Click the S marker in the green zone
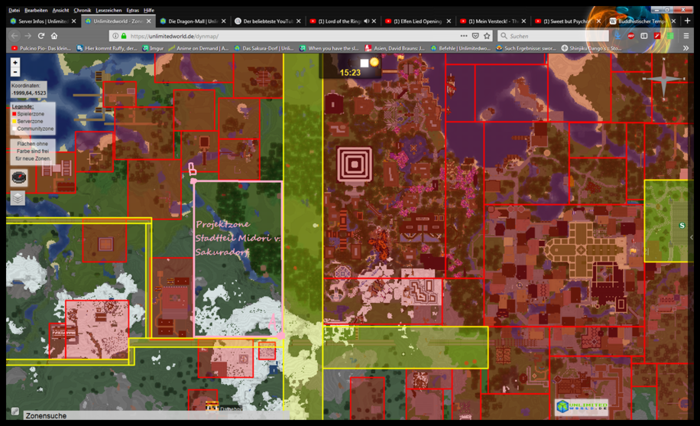The width and height of the screenshot is (700, 426). [x=682, y=226]
